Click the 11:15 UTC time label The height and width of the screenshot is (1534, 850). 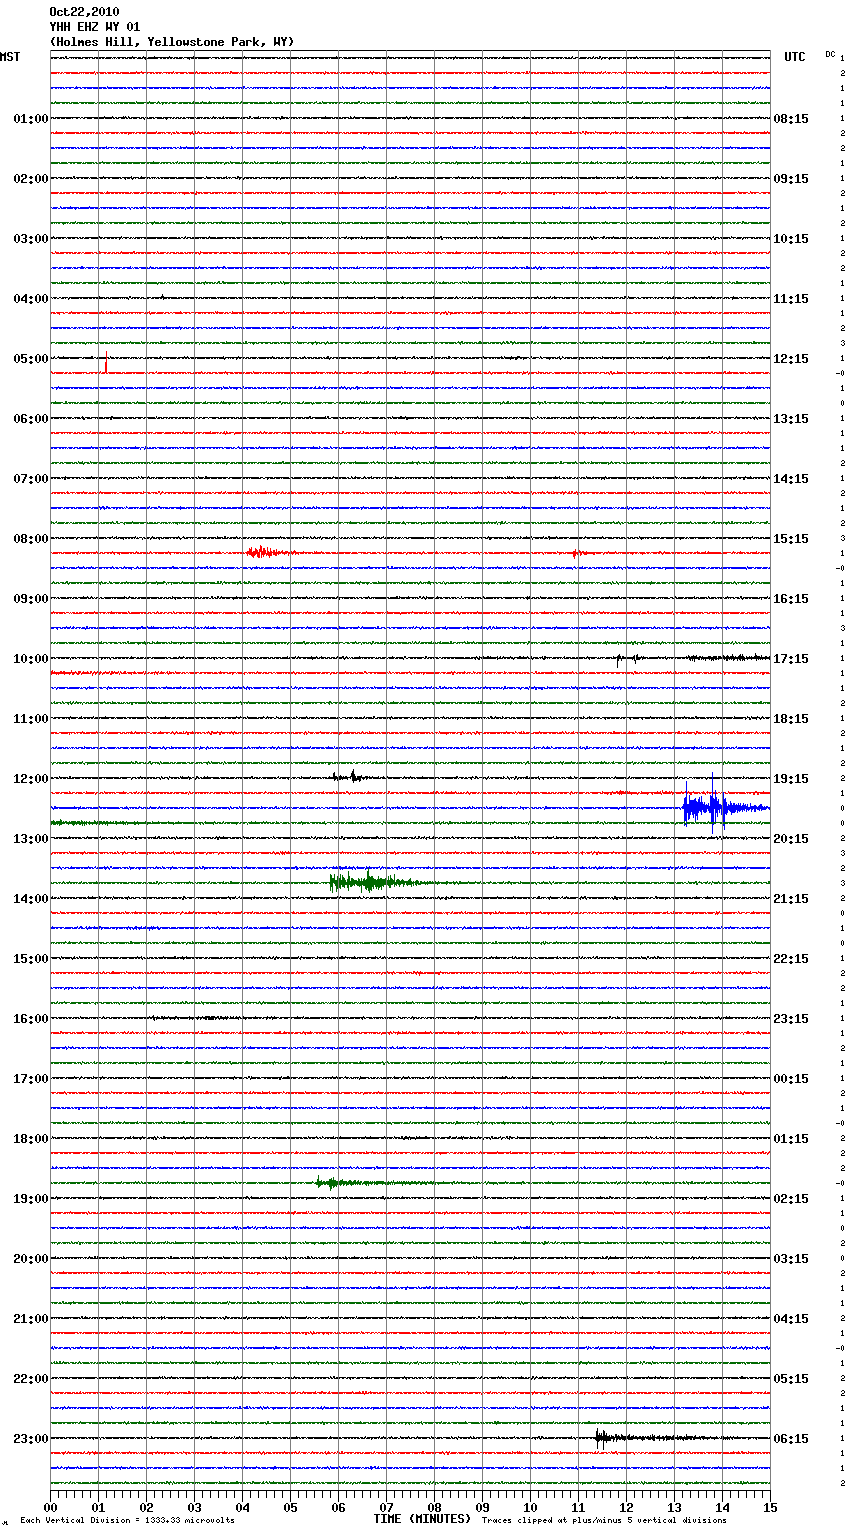pos(791,299)
